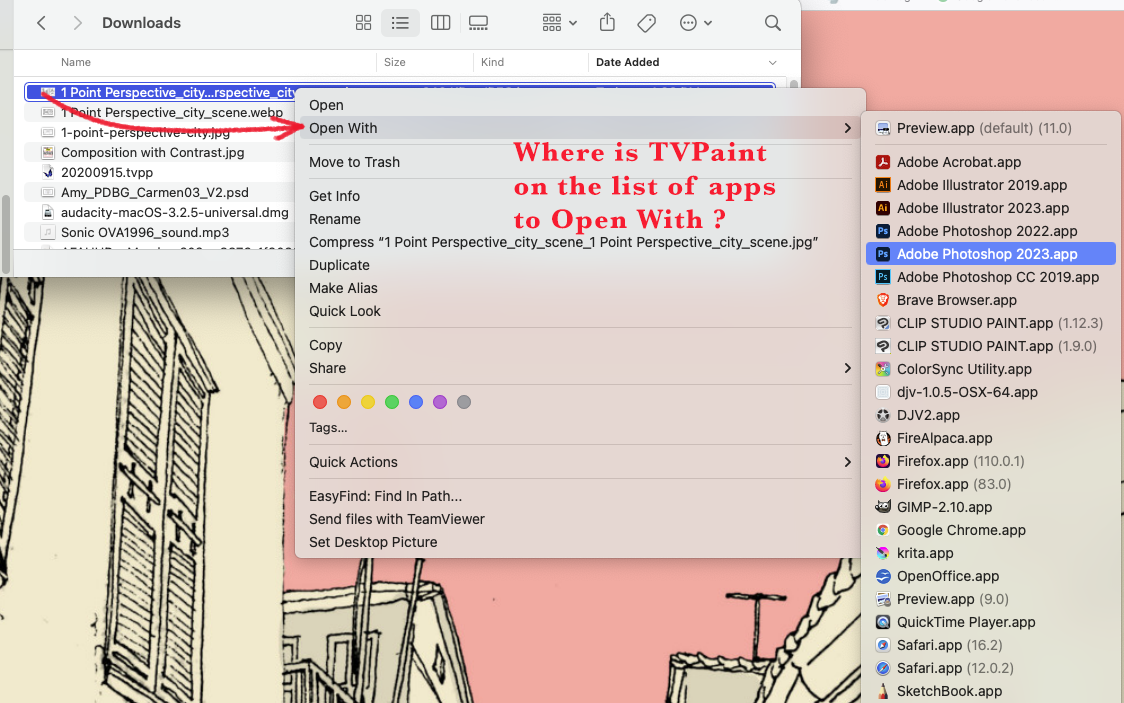Open with SketchBook.app icon
1124x703 pixels.
point(883,692)
